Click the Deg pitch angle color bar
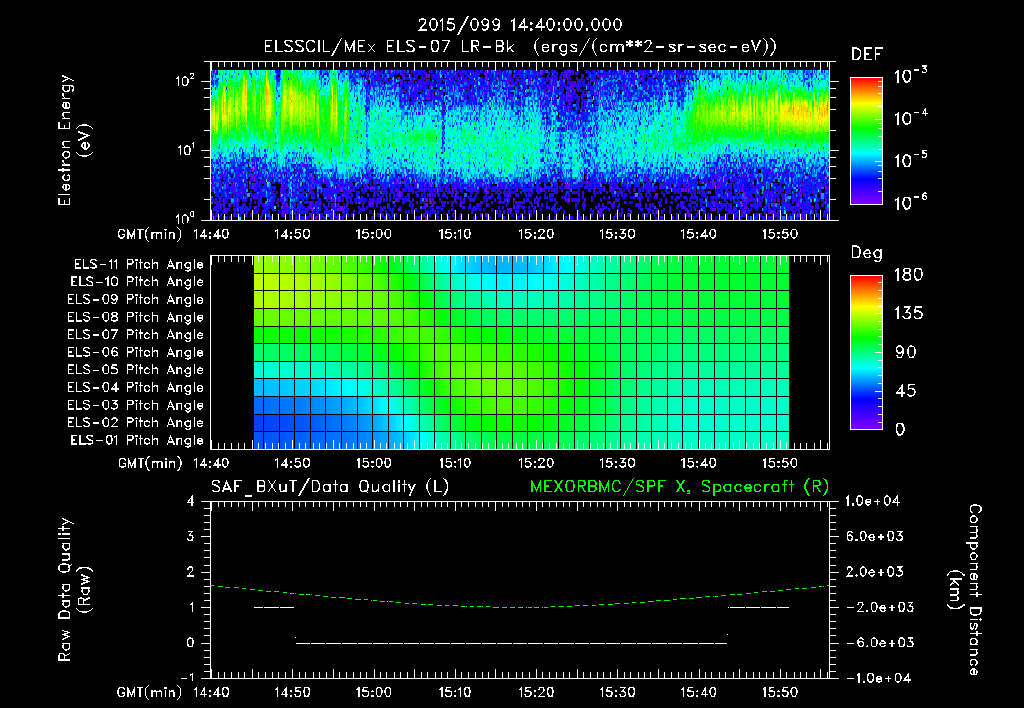This screenshot has width=1024, height=708. (x=866, y=352)
